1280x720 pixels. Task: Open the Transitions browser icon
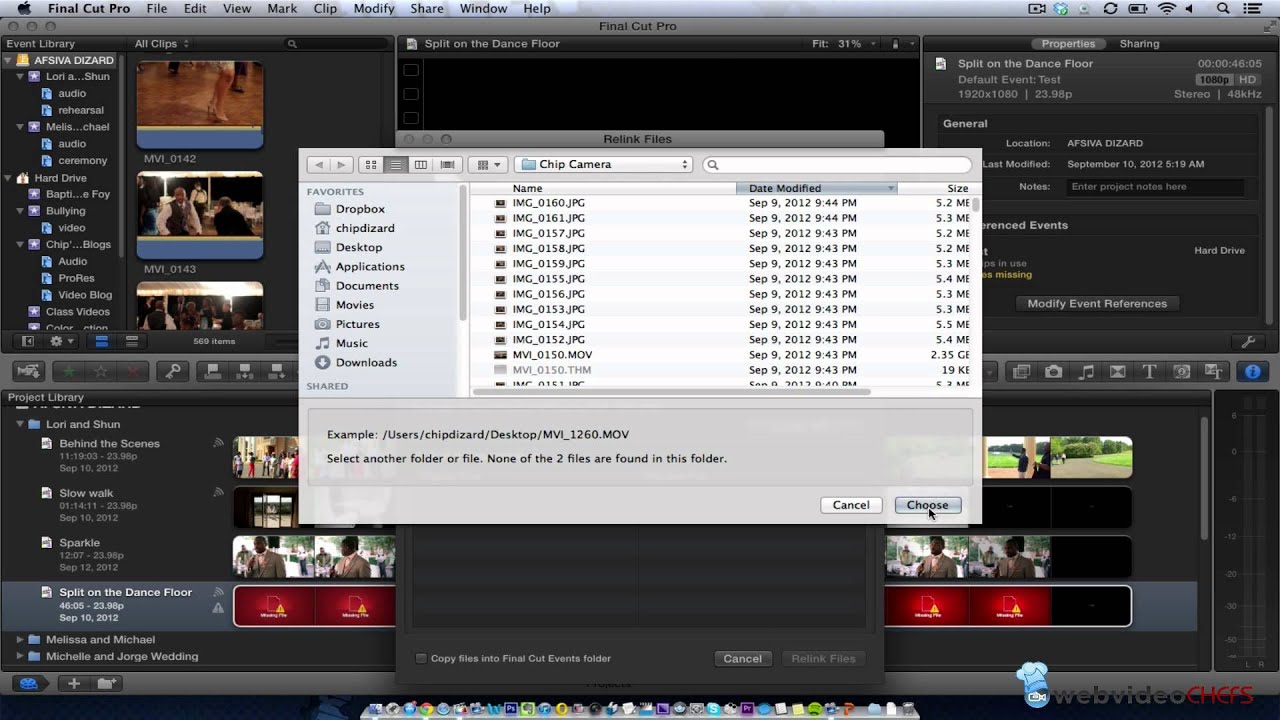pyautogui.click(x=1118, y=372)
